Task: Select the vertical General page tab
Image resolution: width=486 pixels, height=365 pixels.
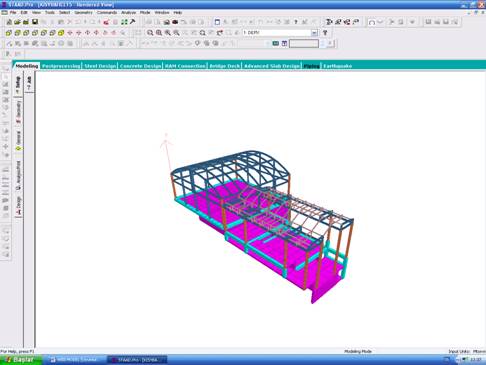Action: tap(18, 140)
